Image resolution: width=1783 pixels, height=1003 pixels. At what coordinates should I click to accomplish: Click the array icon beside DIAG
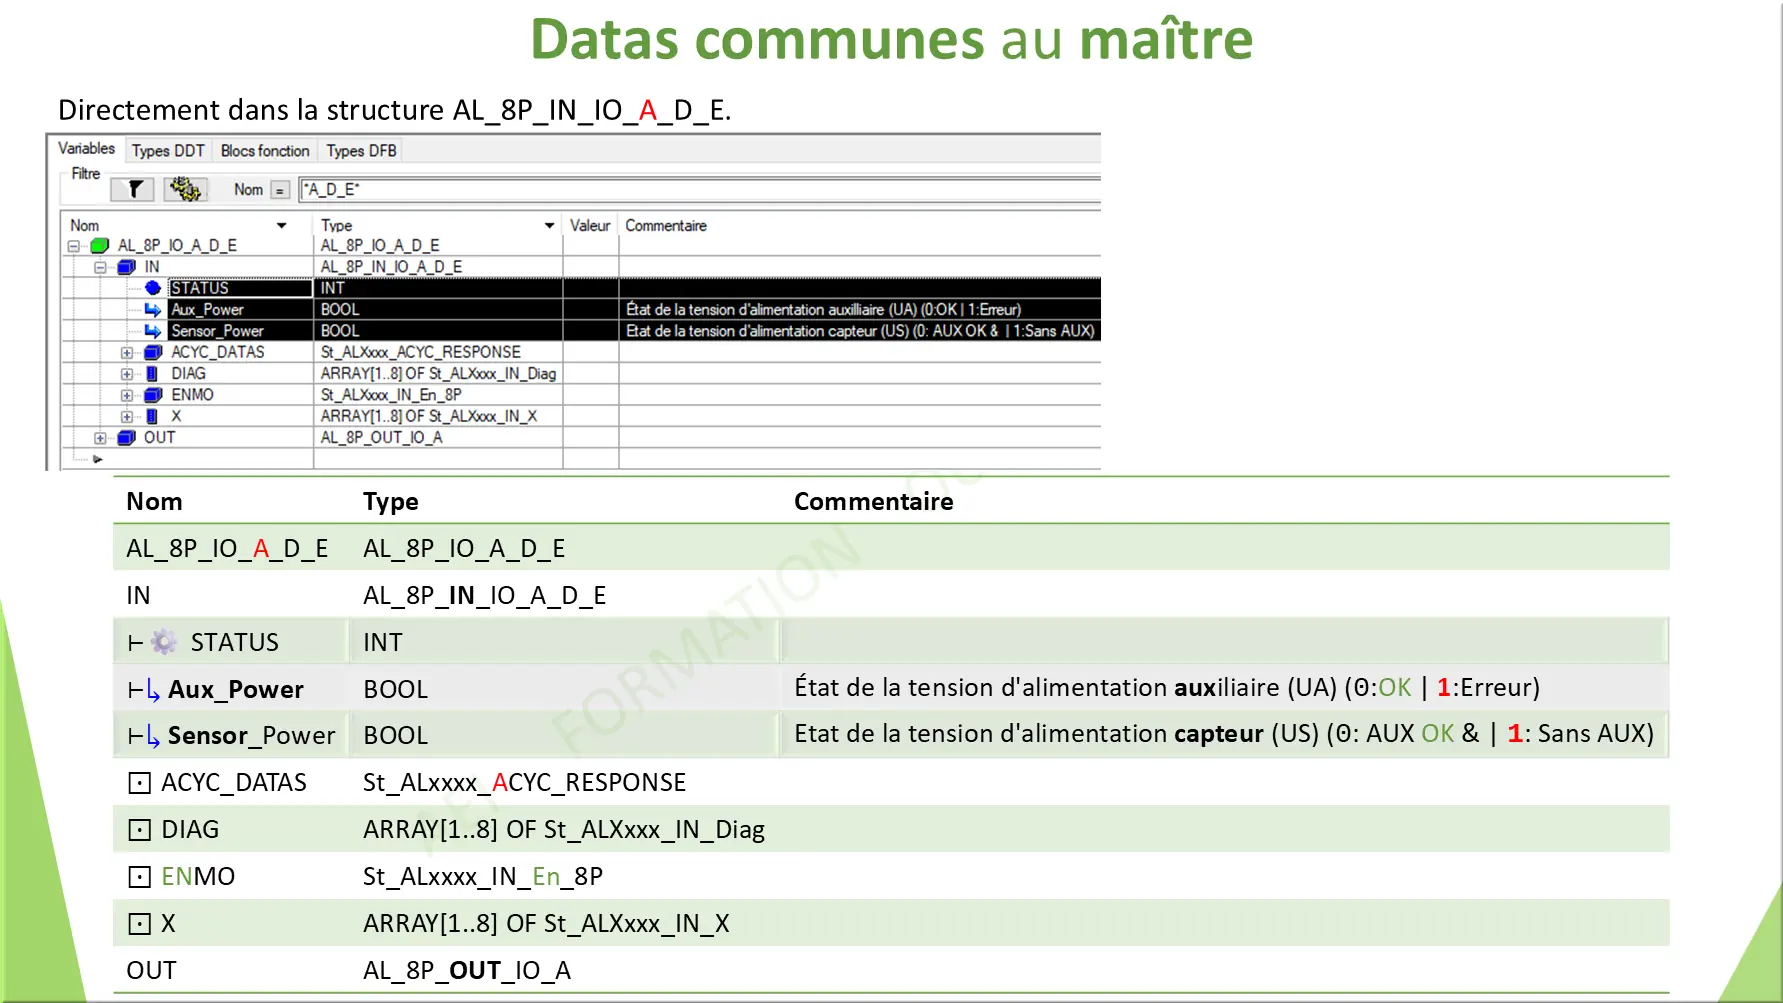(x=152, y=374)
